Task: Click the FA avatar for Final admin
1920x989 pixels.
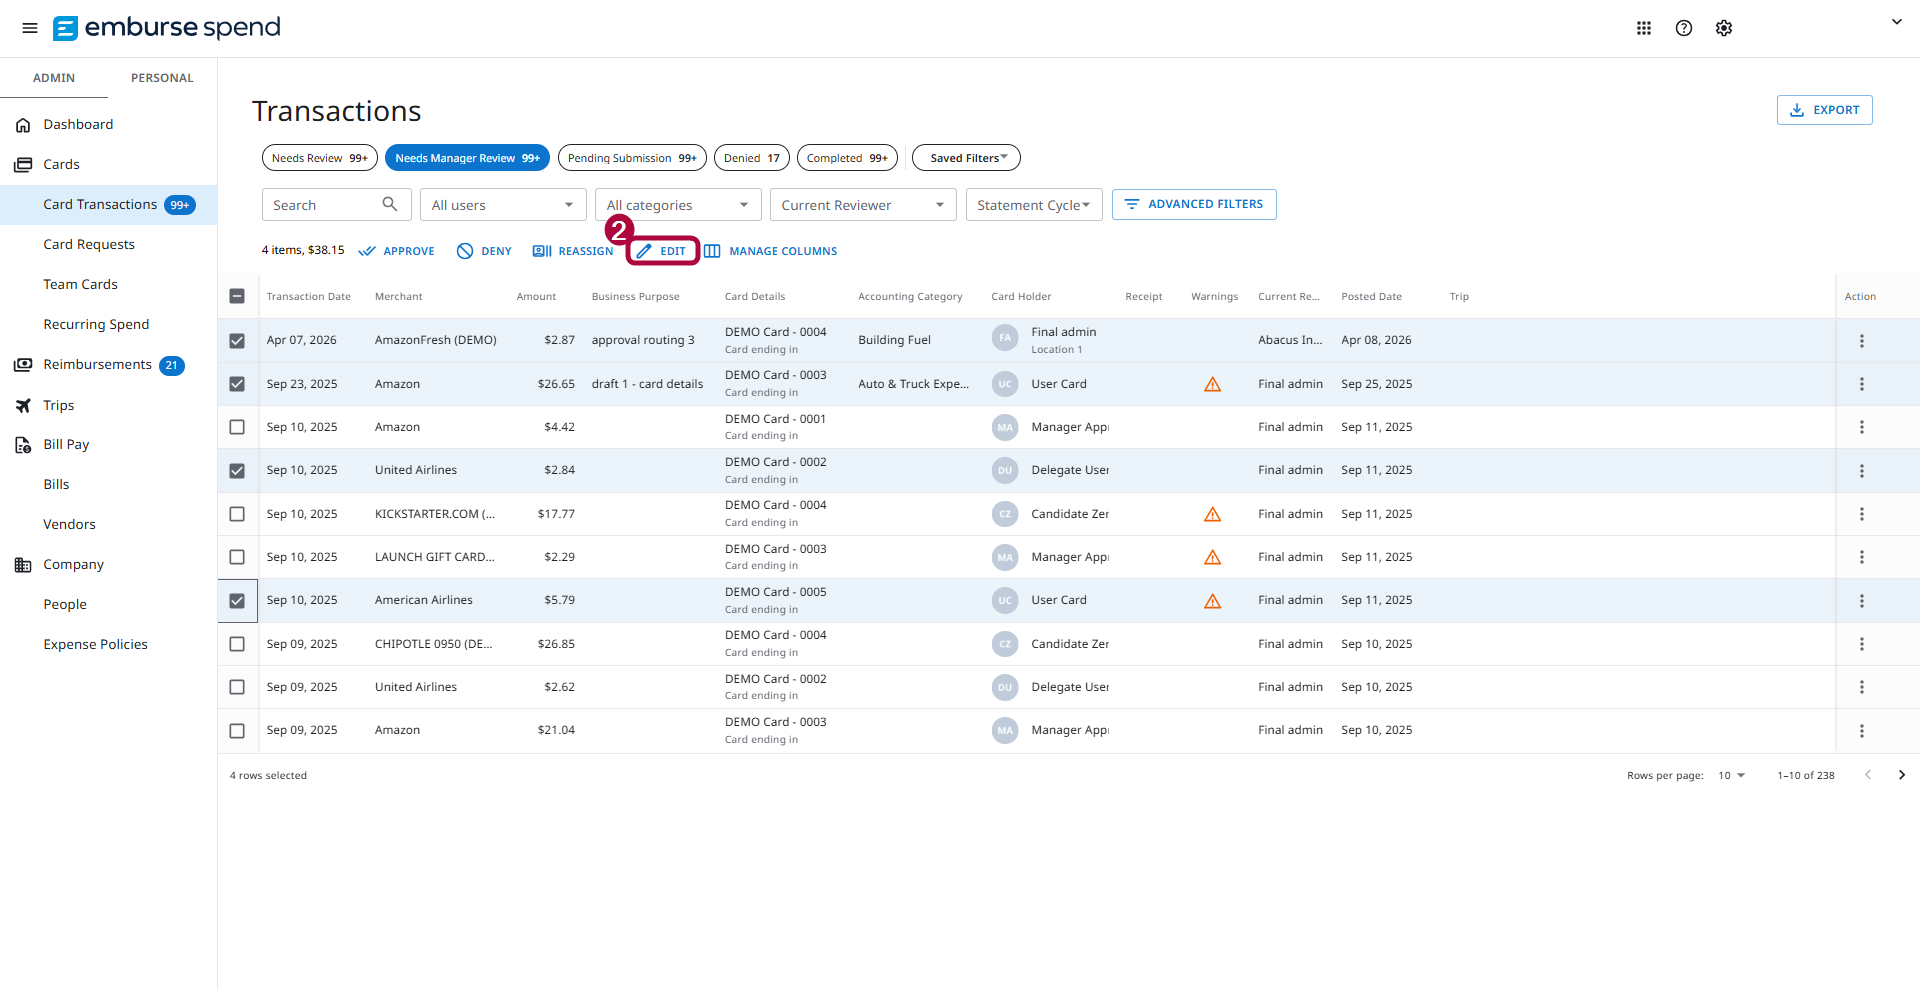Action: pos(1005,338)
